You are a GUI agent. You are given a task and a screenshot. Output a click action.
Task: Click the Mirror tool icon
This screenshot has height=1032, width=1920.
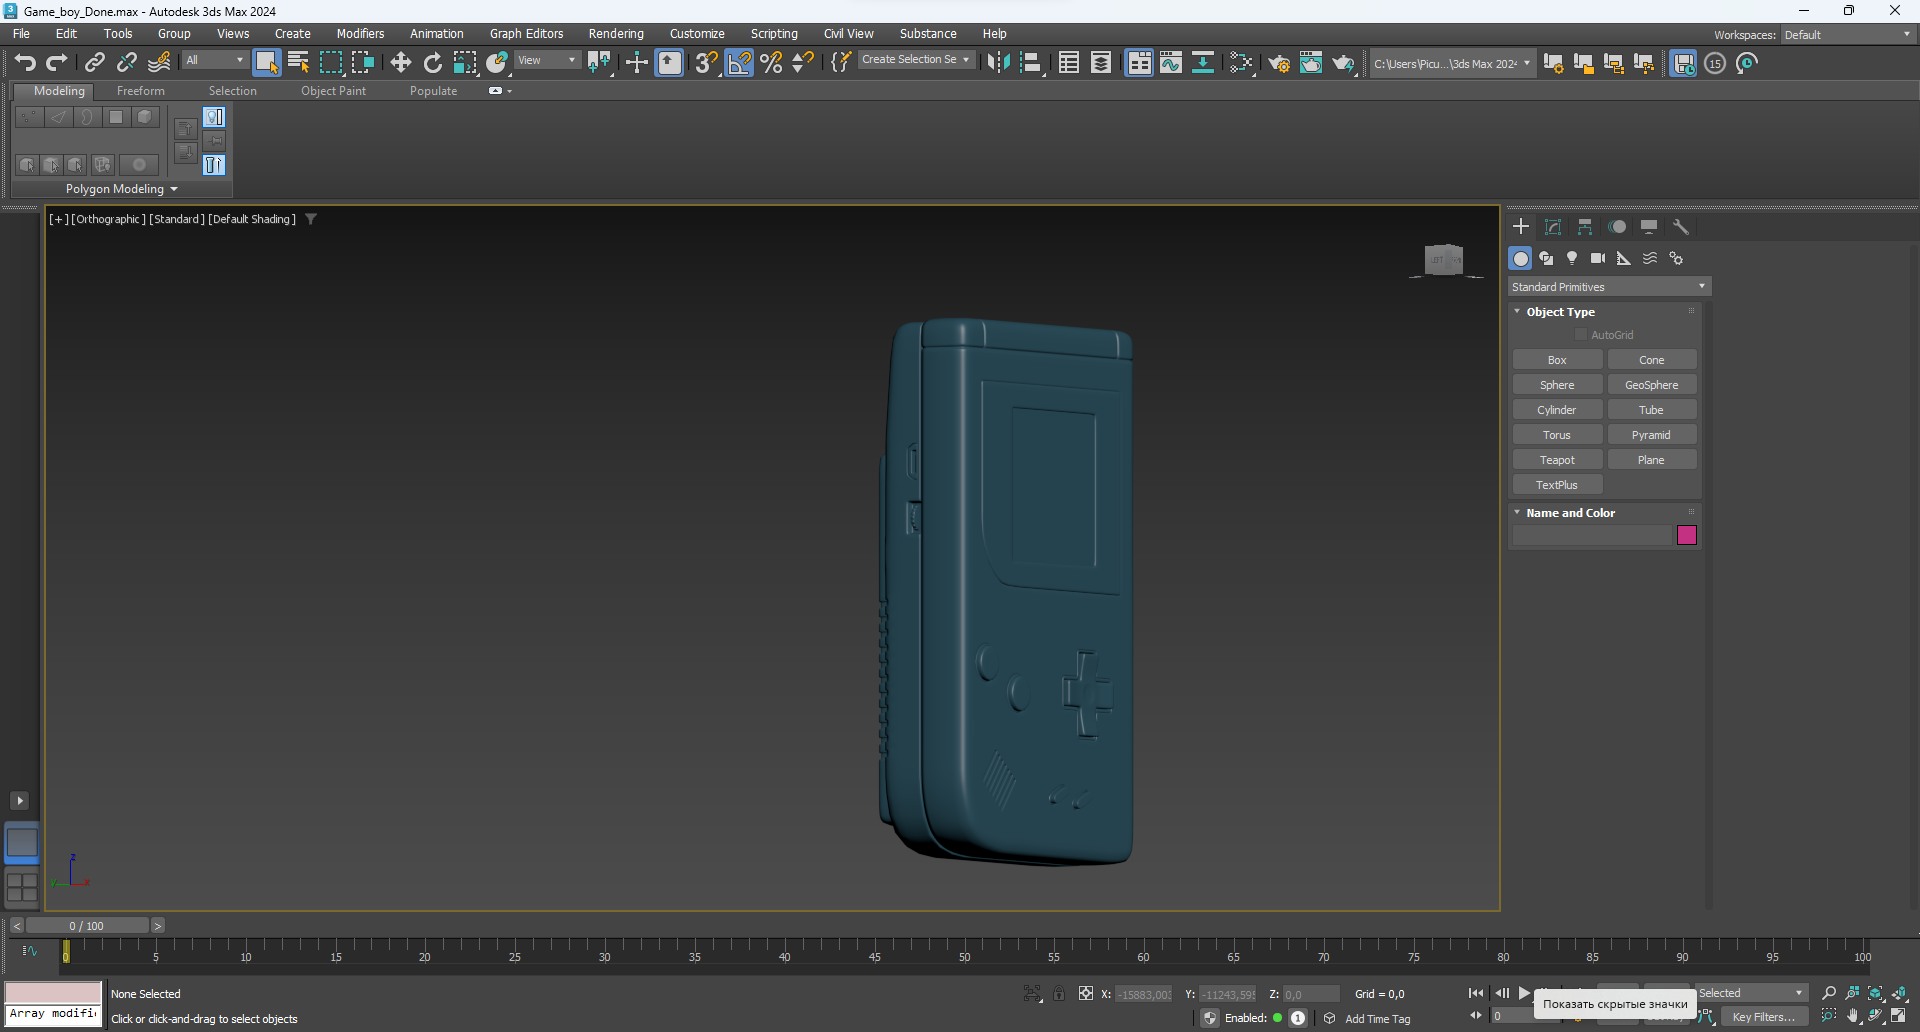coord(998,63)
